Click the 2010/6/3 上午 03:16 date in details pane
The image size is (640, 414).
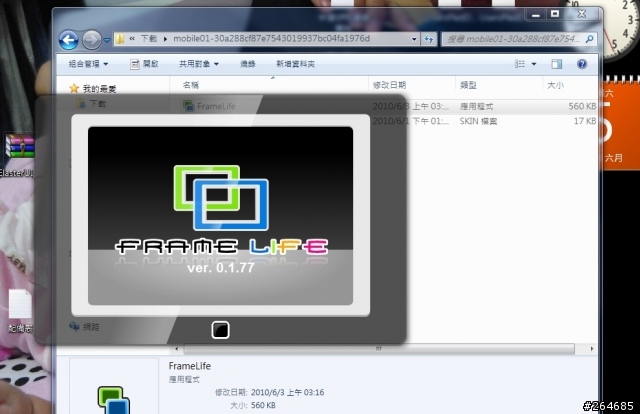287,392
